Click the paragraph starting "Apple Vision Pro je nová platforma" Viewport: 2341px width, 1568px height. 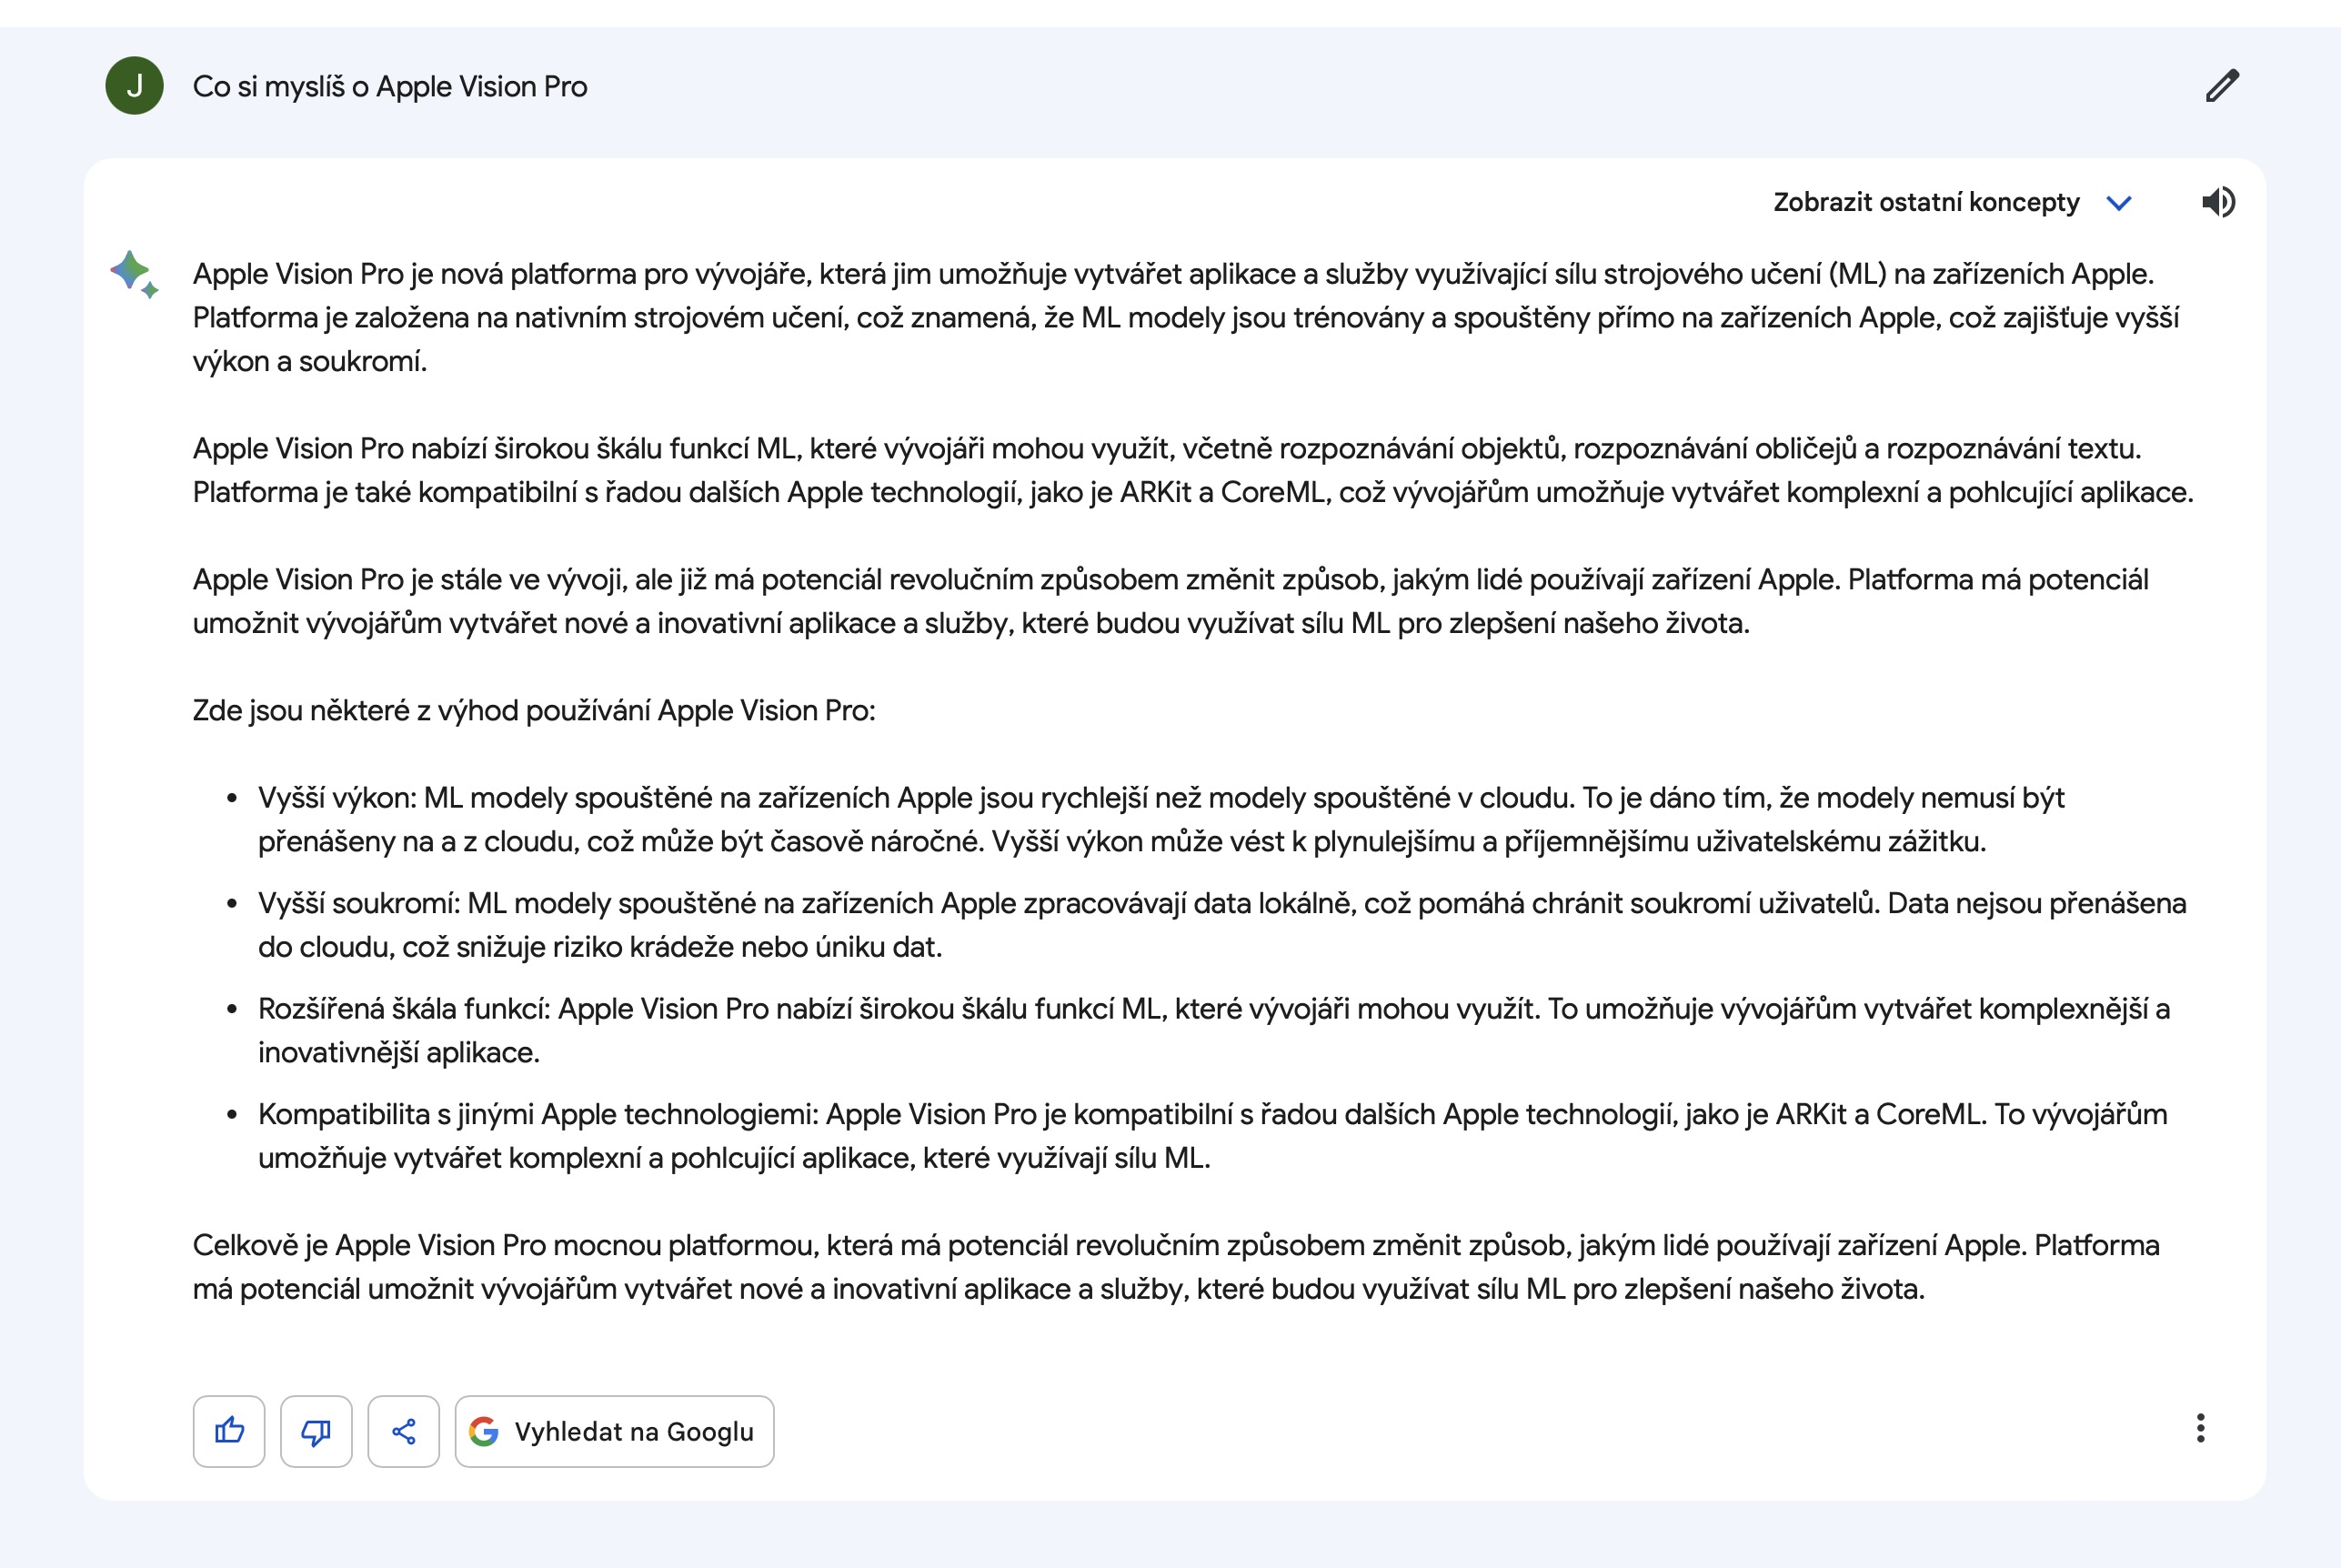pyautogui.click(x=1185, y=317)
